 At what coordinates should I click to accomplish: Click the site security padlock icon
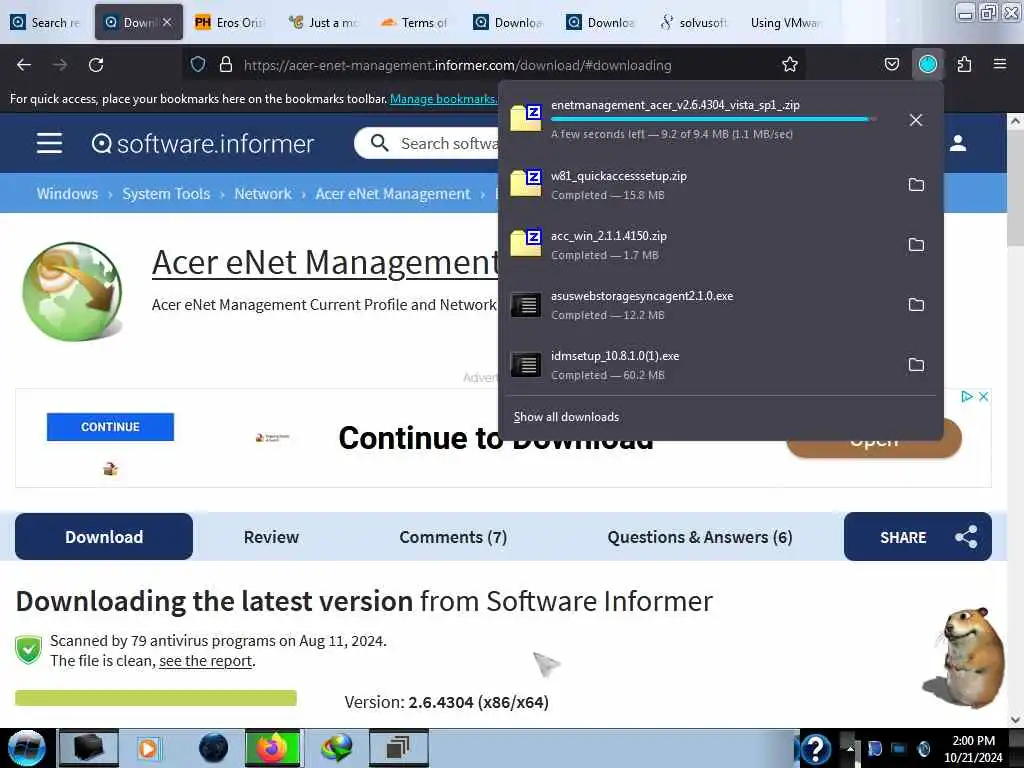pos(226,64)
